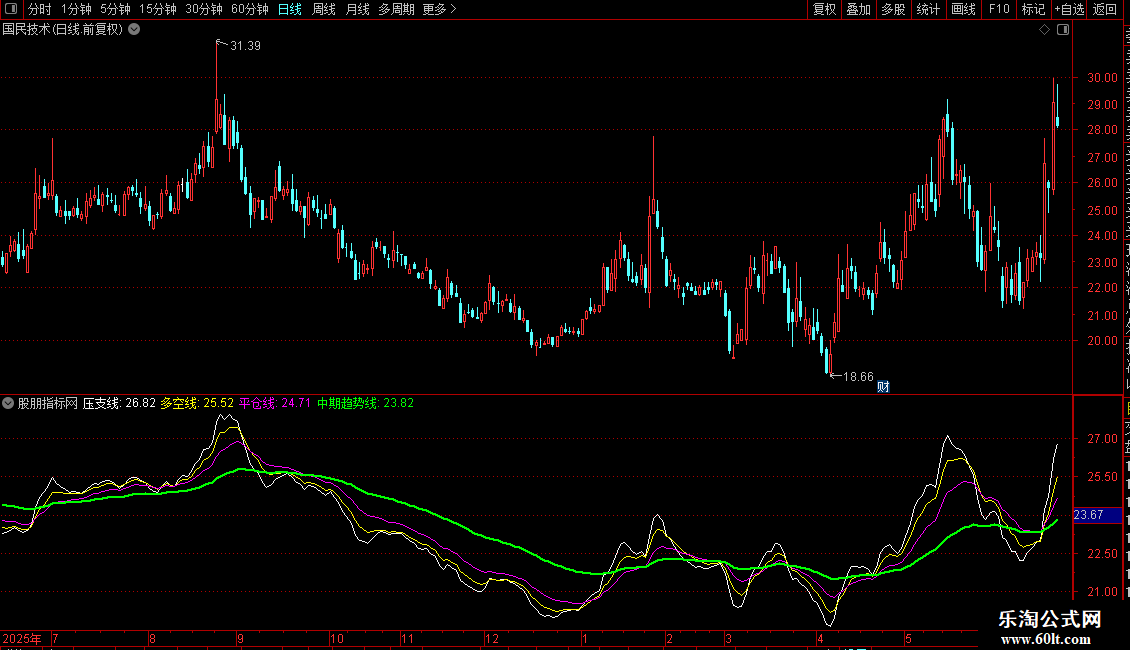Click the 中期趋势线: 23.82 indicator value

365,404
